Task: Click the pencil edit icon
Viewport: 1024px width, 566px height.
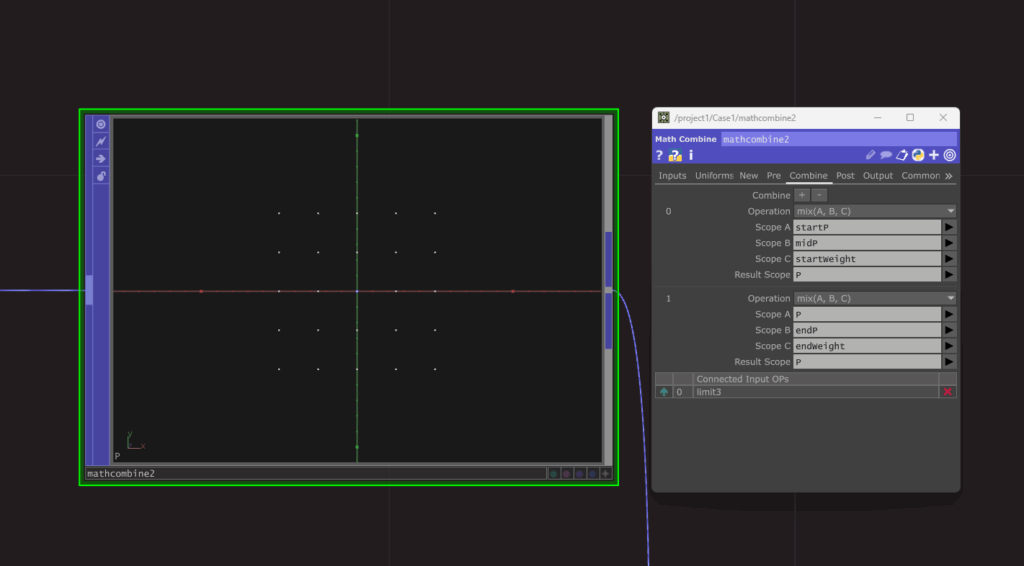Action: click(x=870, y=155)
